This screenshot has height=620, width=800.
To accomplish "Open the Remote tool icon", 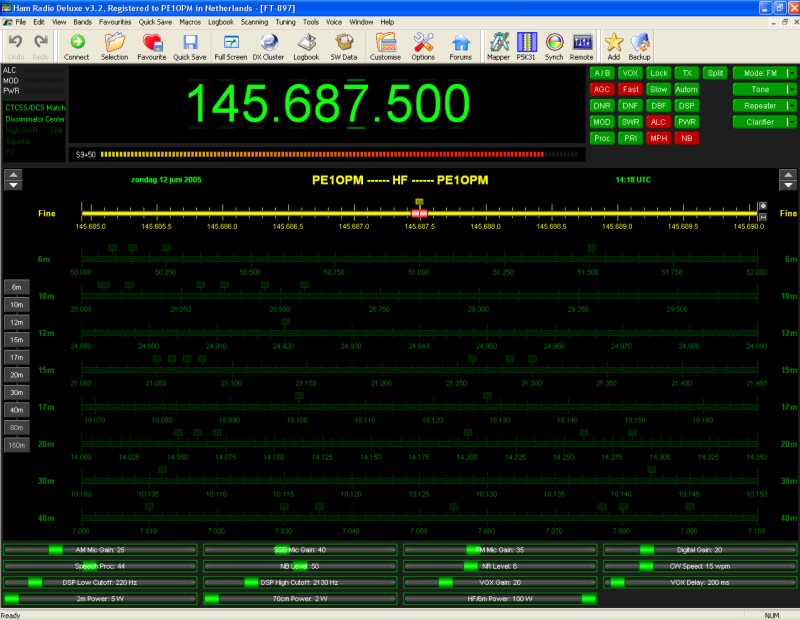I will [582, 46].
